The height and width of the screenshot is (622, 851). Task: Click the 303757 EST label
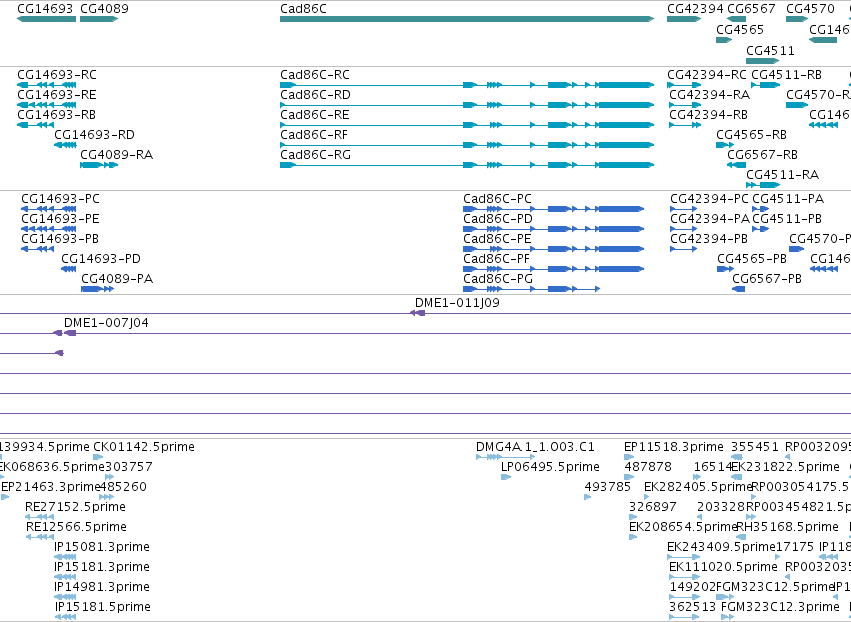click(129, 467)
